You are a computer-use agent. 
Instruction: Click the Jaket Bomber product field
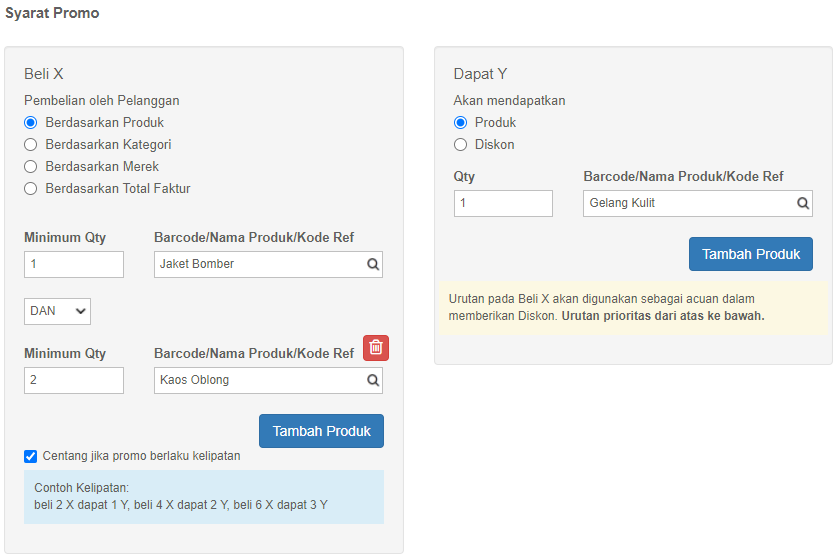(268, 264)
